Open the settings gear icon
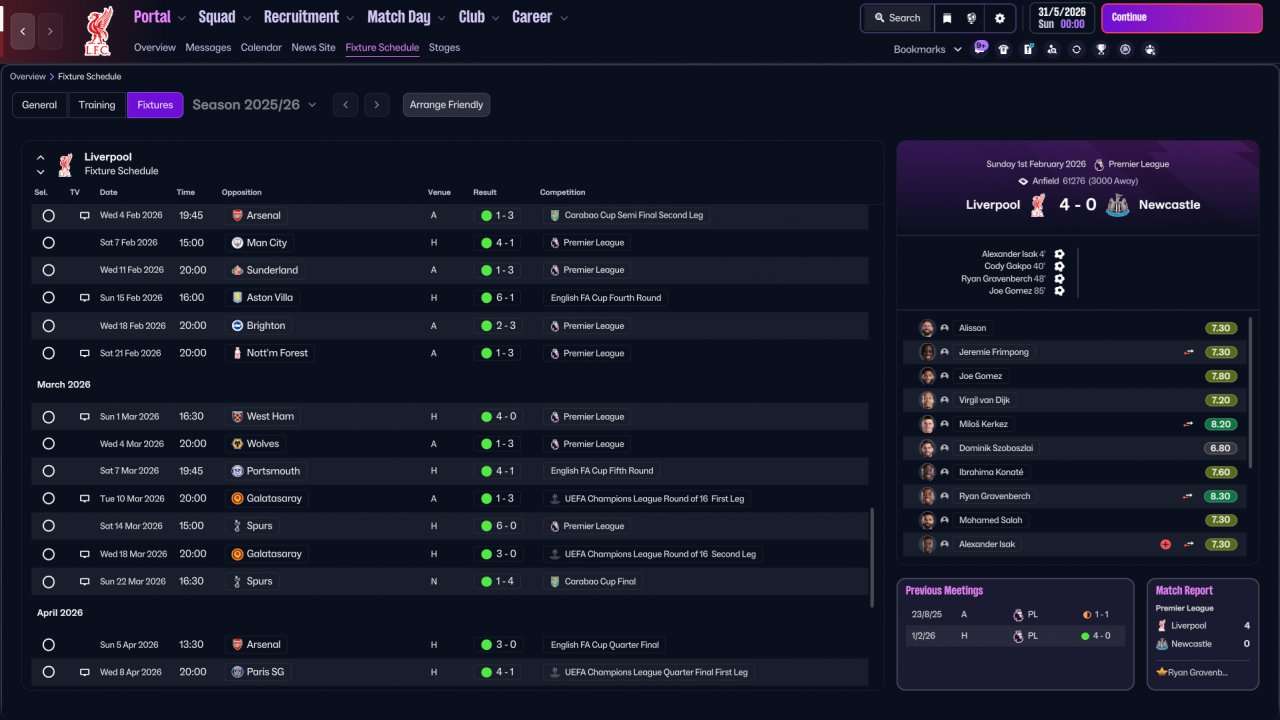Screen dimensions: 1280x720 [x=999, y=18]
